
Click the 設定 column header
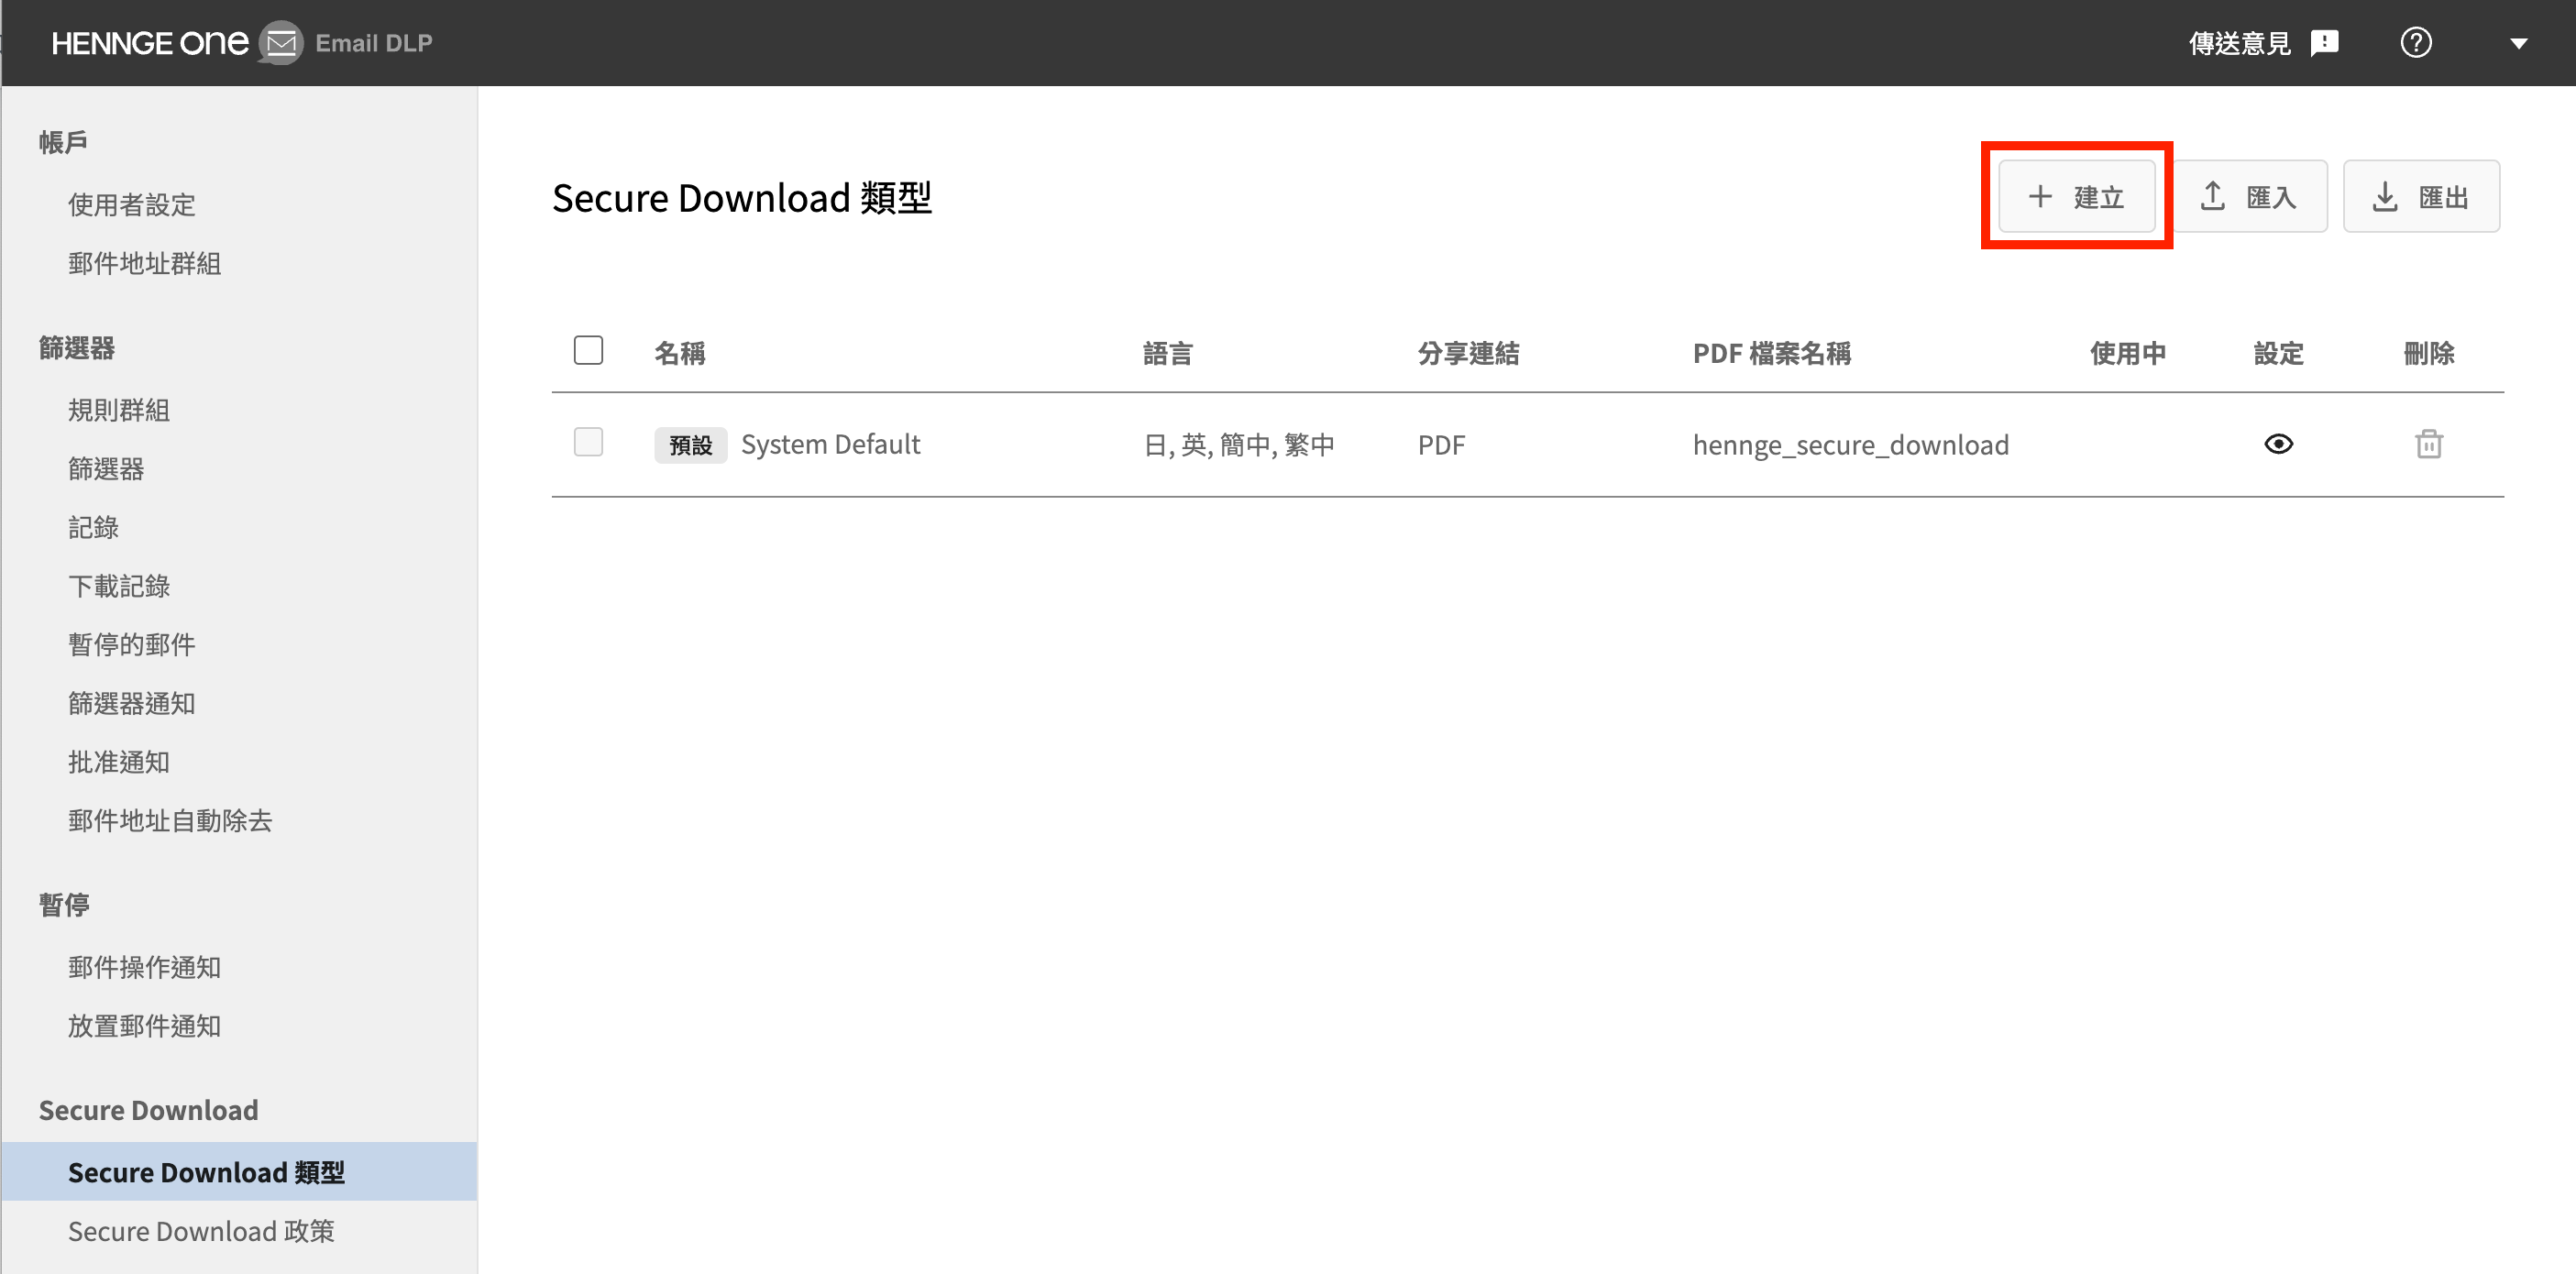[x=2278, y=353]
